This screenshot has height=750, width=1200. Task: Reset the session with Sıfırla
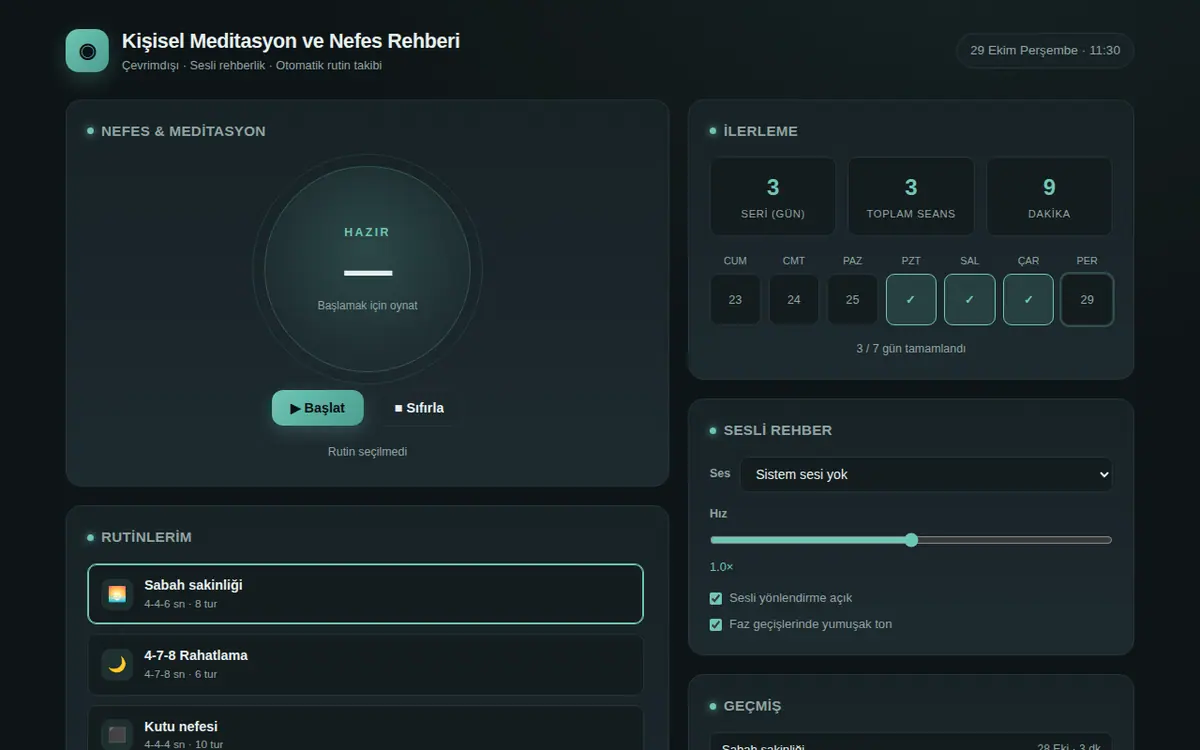[x=419, y=408]
